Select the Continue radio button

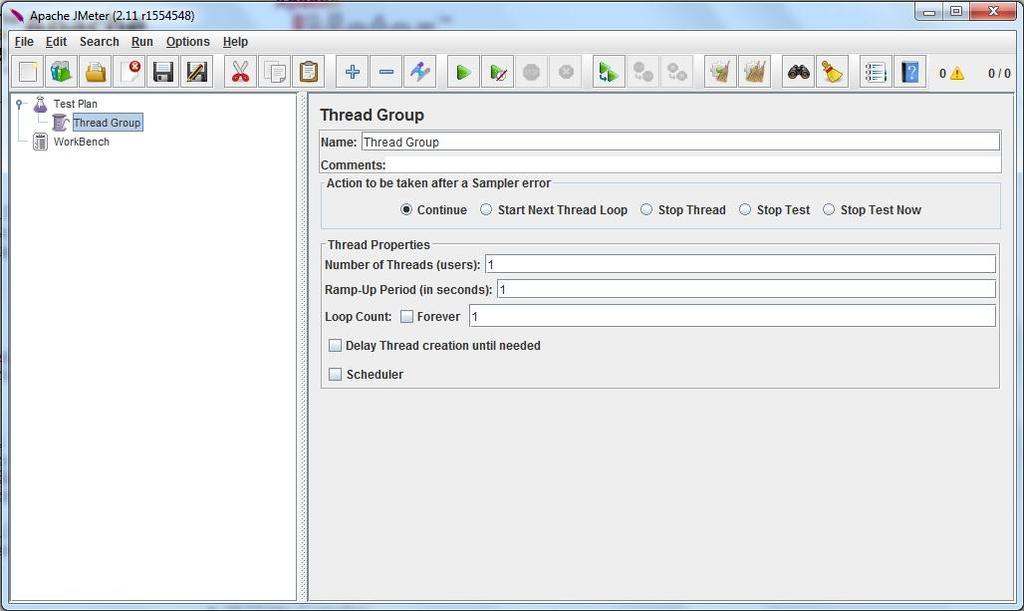[x=406, y=210]
